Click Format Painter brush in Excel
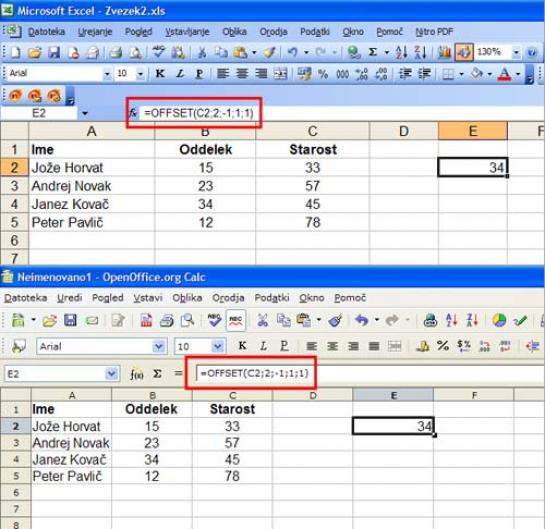Viewport: 545px width, 529px height. [269, 52]
